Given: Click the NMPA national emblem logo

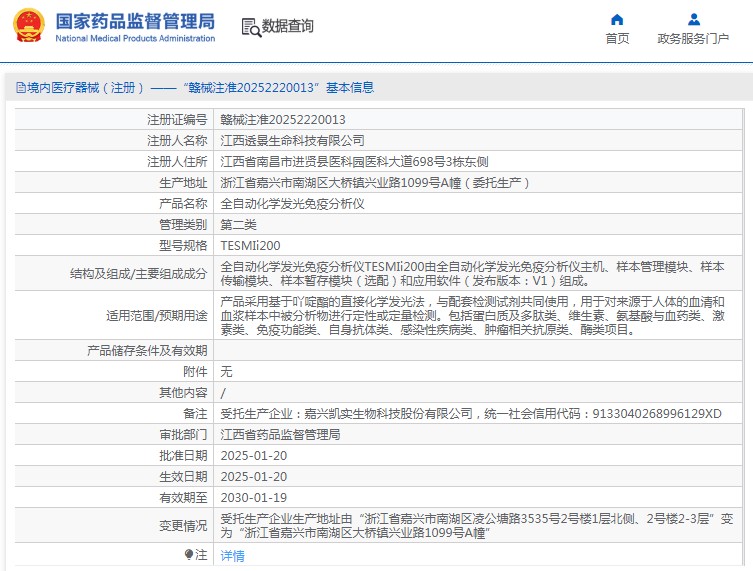Looking at the screenshot, I should pos(28,27).
